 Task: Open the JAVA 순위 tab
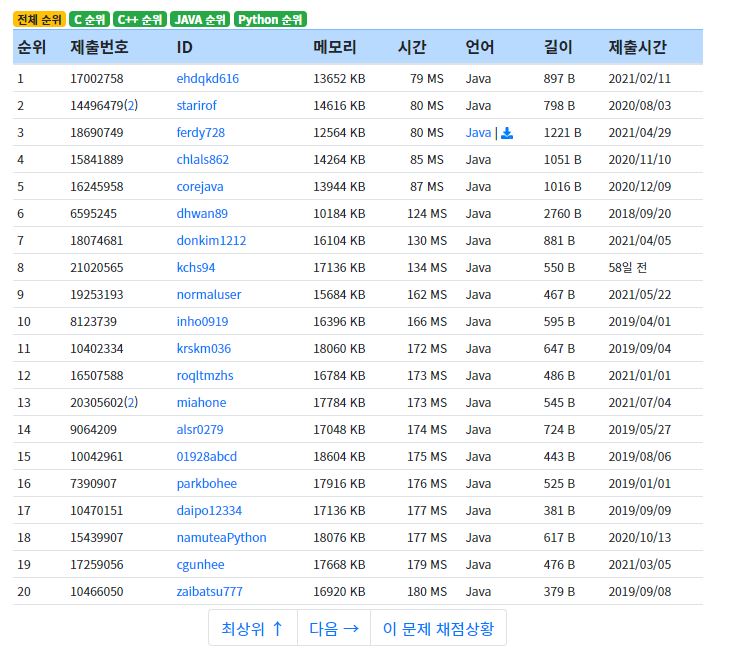click(x=200, y=20)
